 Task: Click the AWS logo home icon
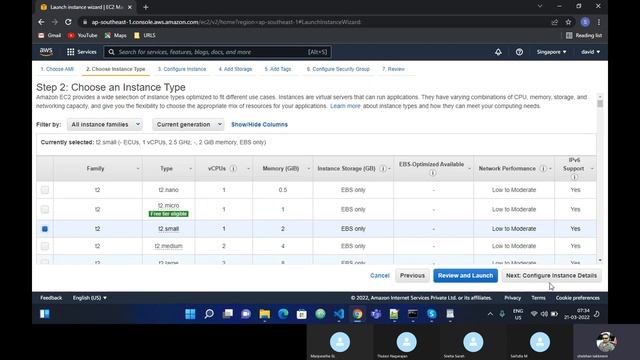(46, 52)
